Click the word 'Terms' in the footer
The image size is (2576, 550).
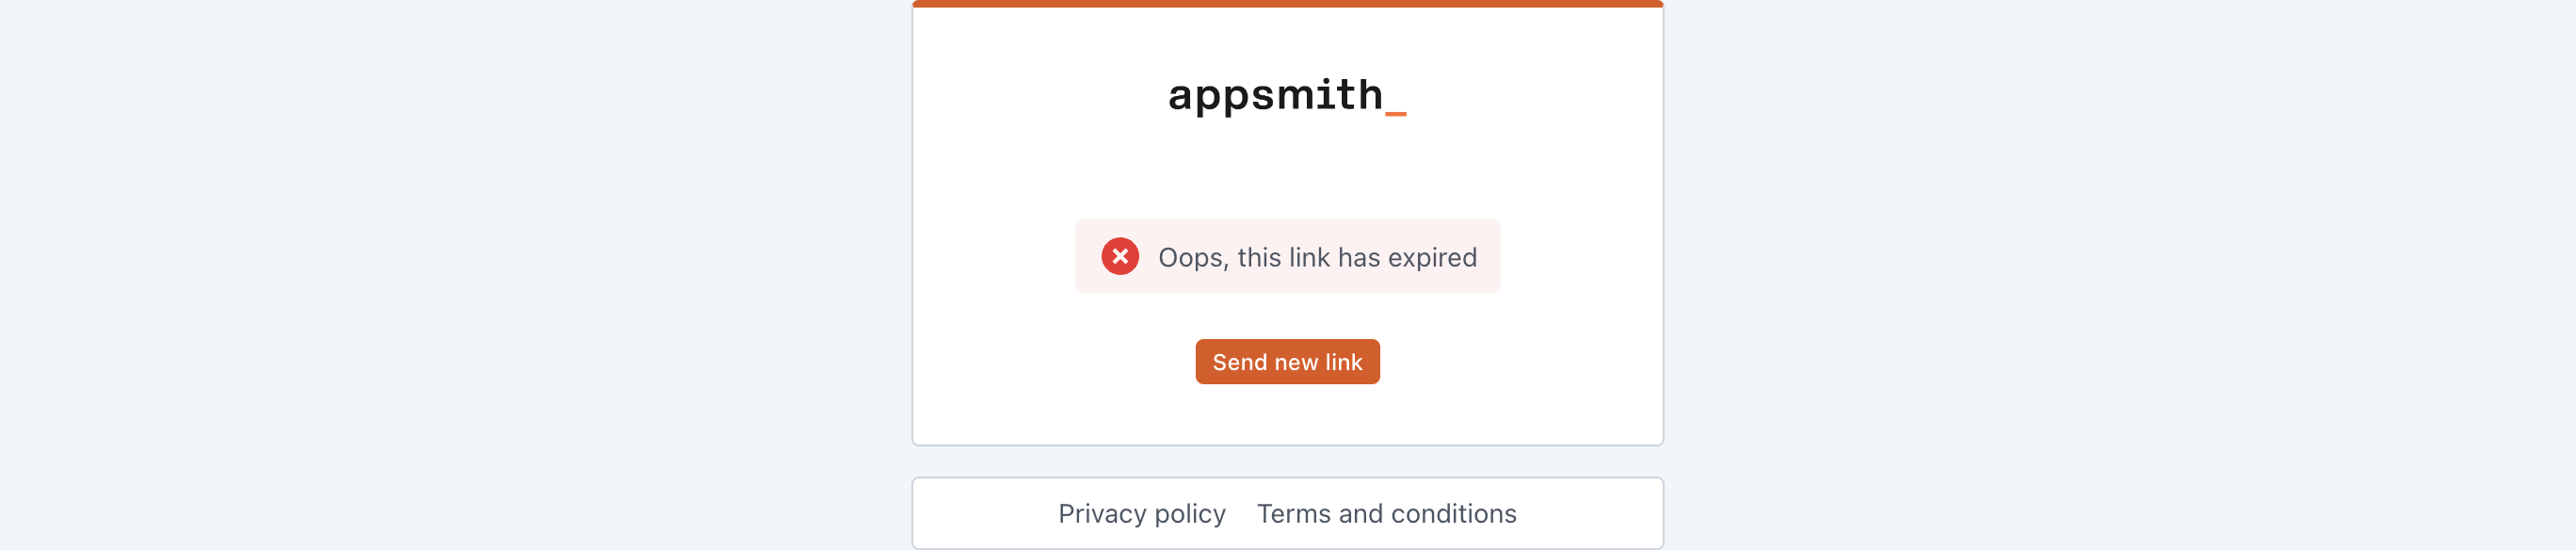click(x=1293, y=514)
